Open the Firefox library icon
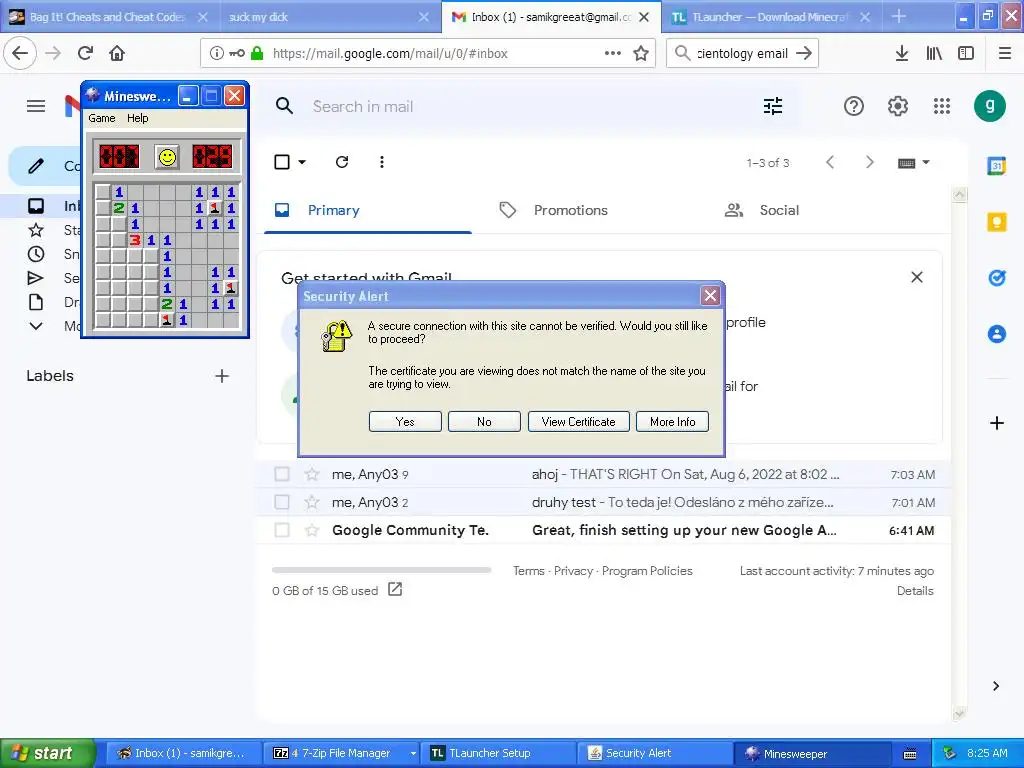1024x768 pixels. 934,53
